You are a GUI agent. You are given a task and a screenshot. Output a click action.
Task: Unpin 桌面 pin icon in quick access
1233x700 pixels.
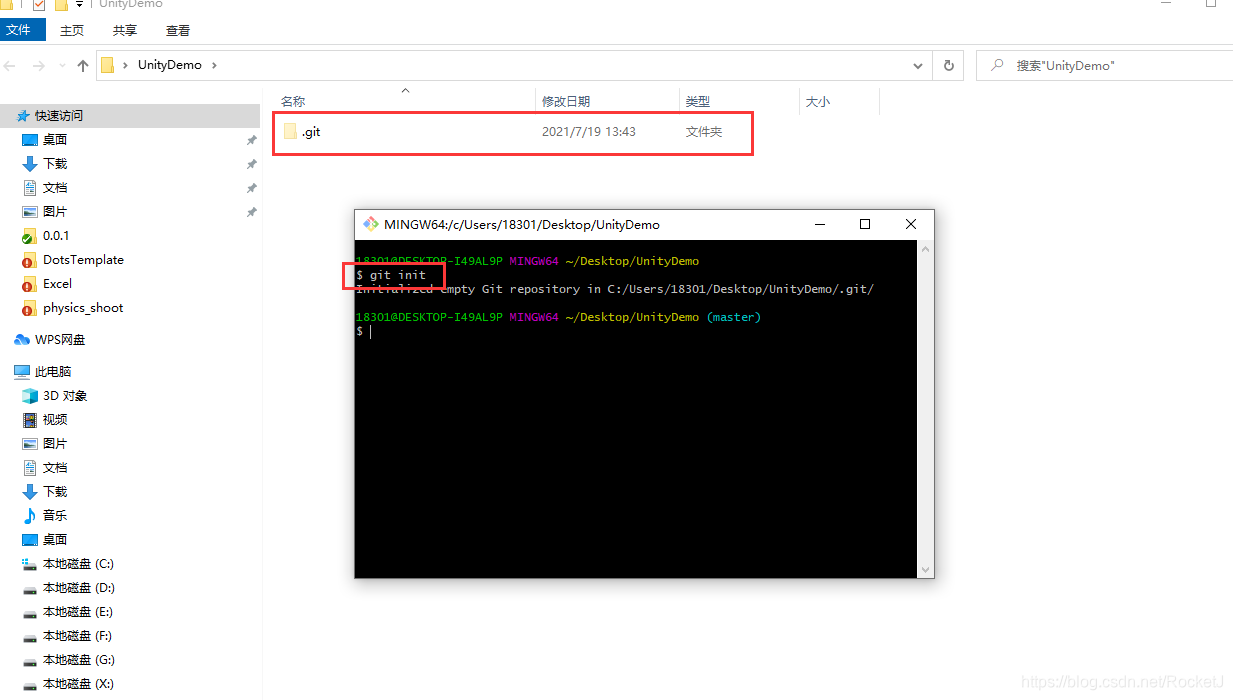coord(251,140)
